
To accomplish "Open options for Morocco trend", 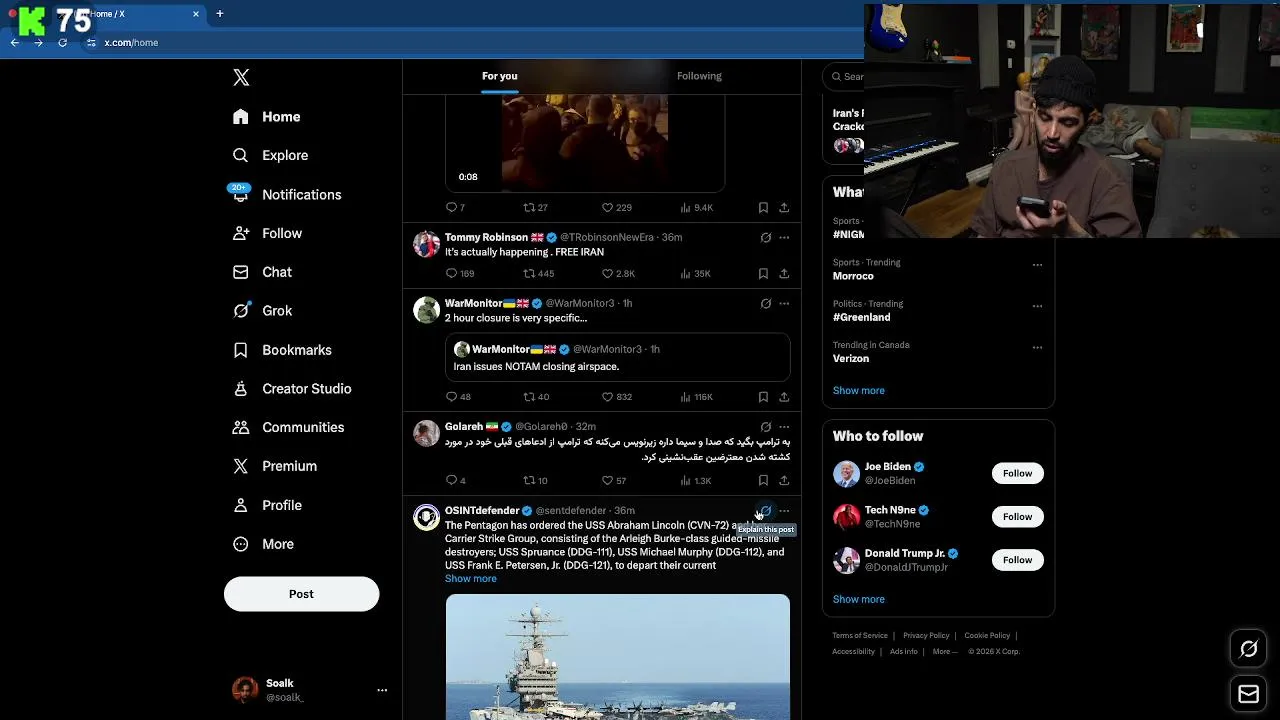I will 1037,265.
